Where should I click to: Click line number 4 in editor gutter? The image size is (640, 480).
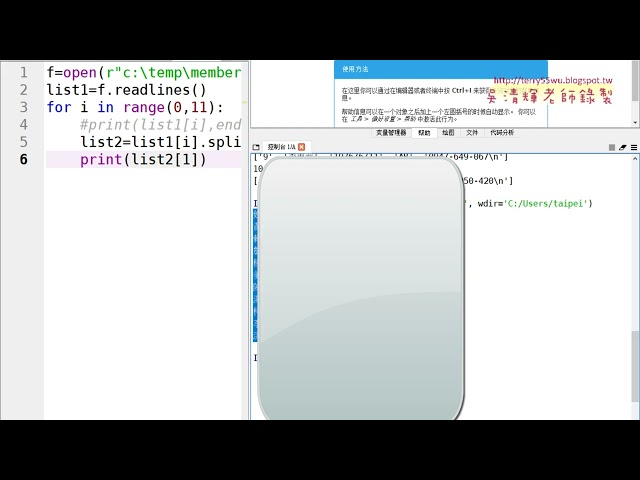[x=24, y=124]
